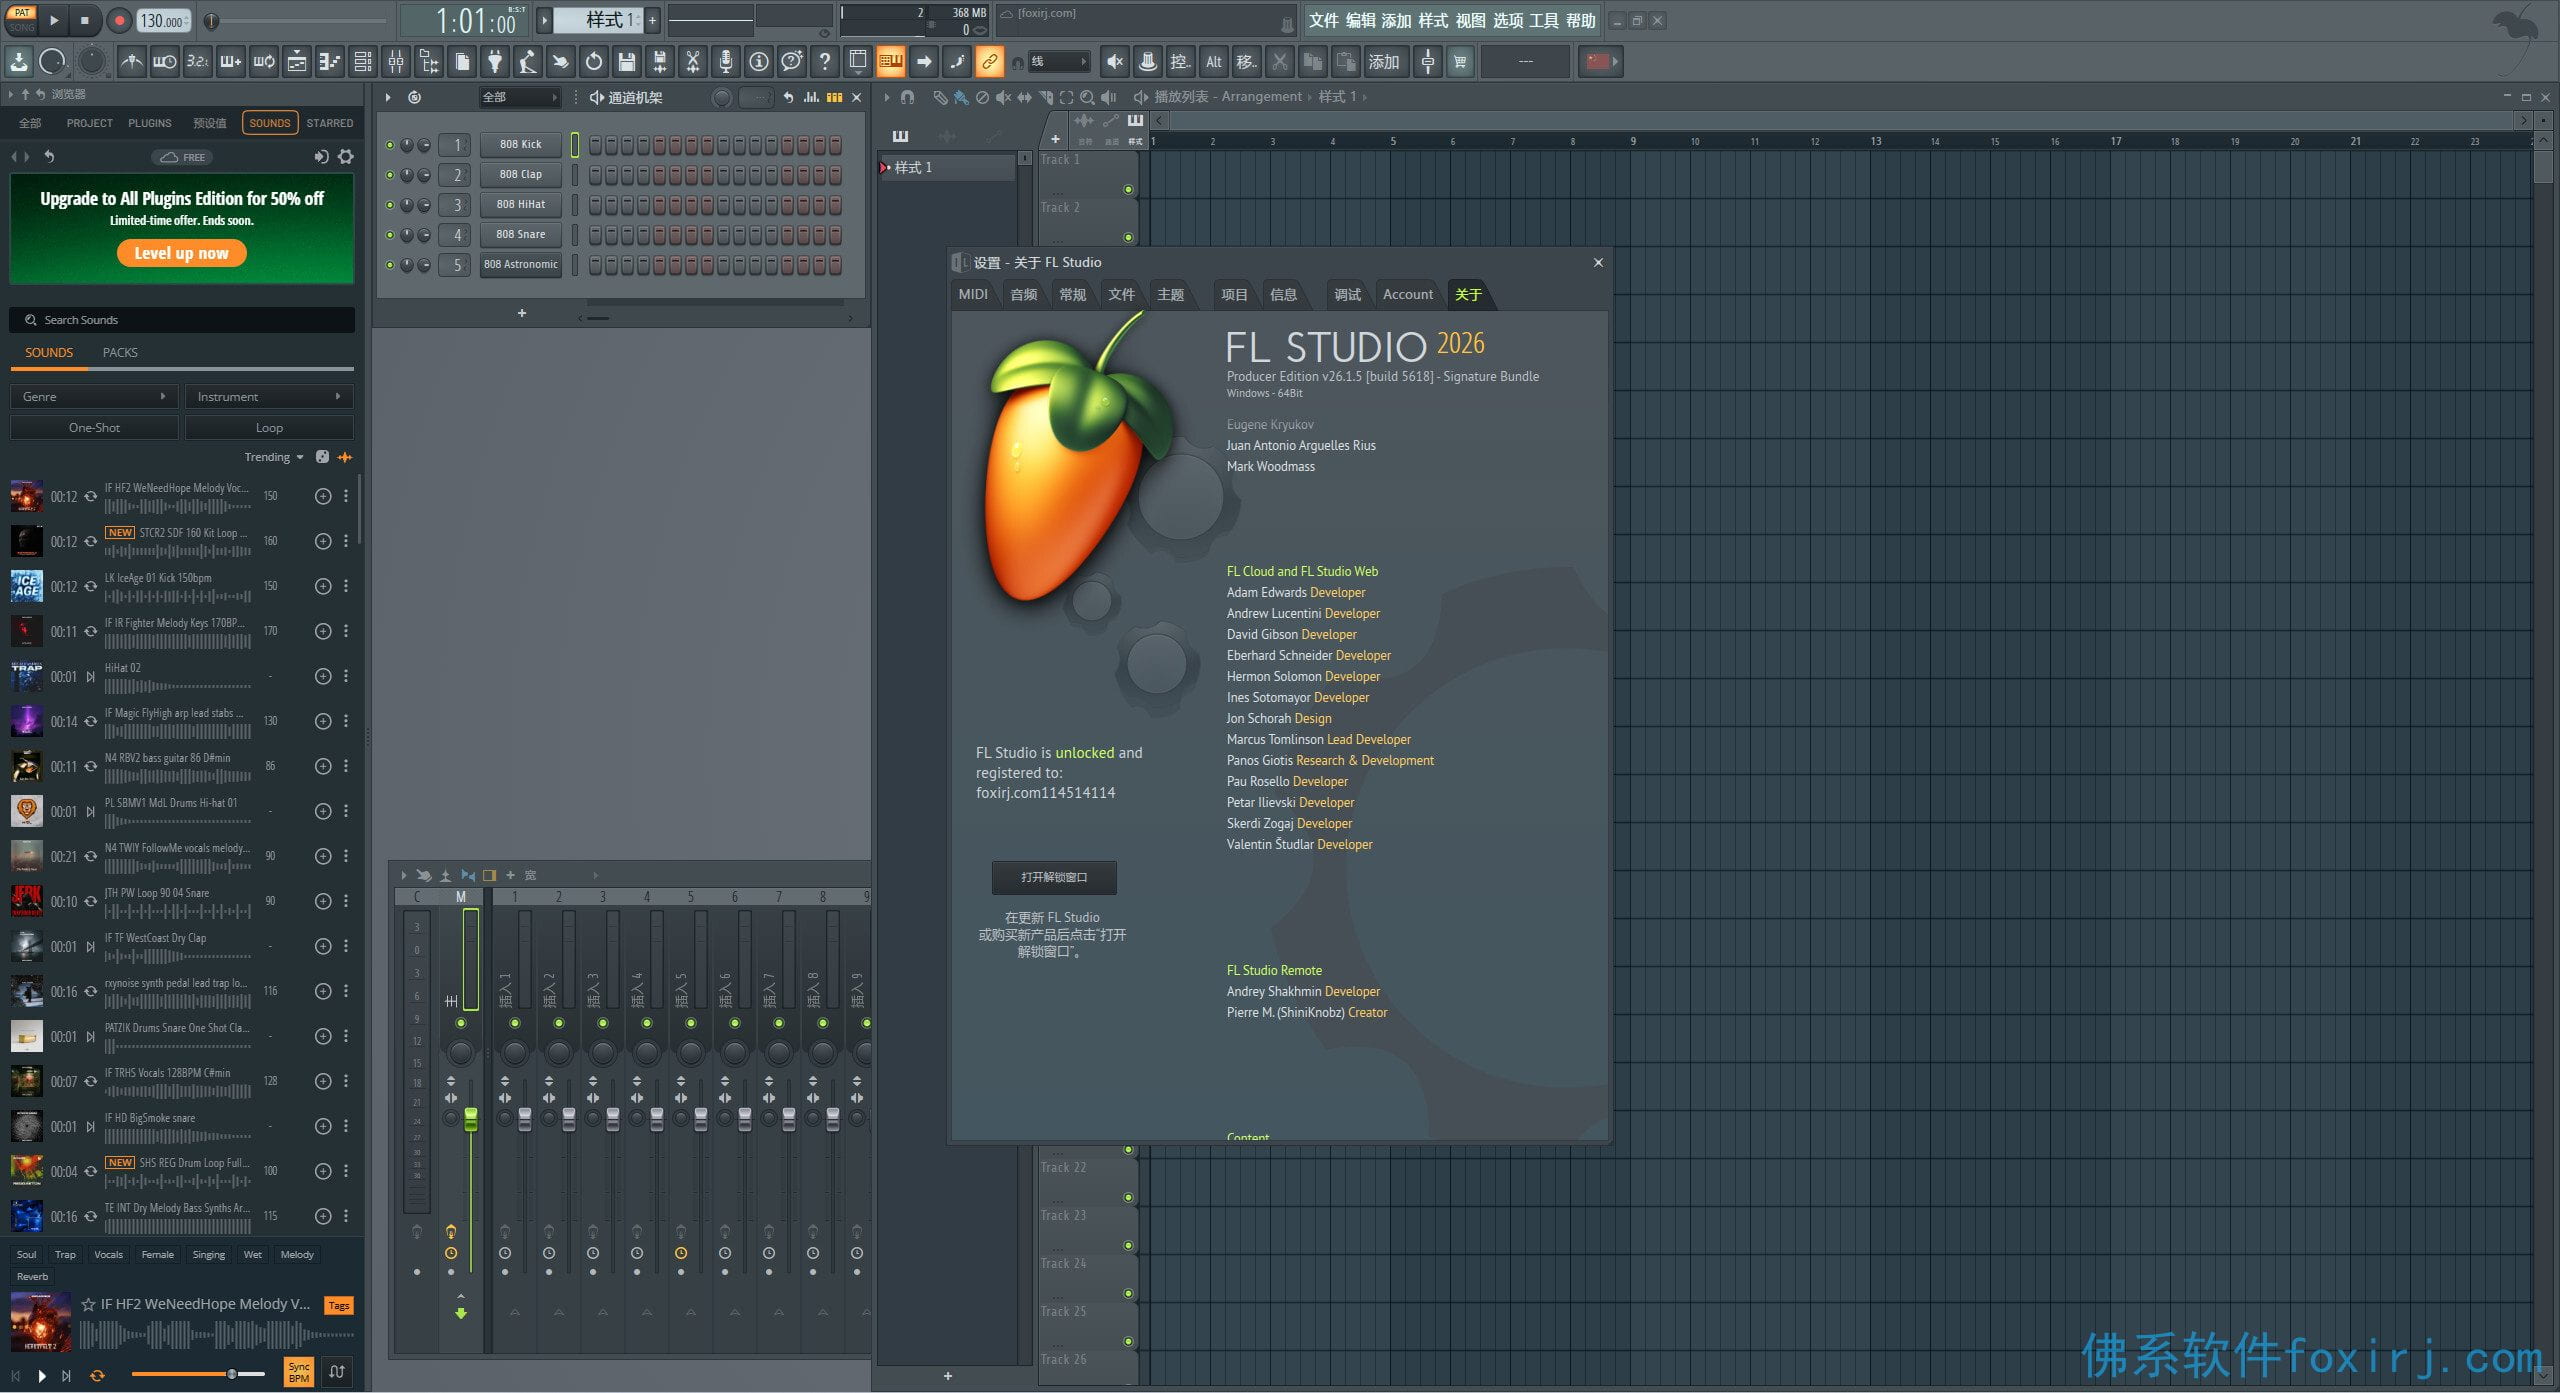2560x1393 pixels.
Task: Click the floppy disk save icon
Action: point(627,62)
